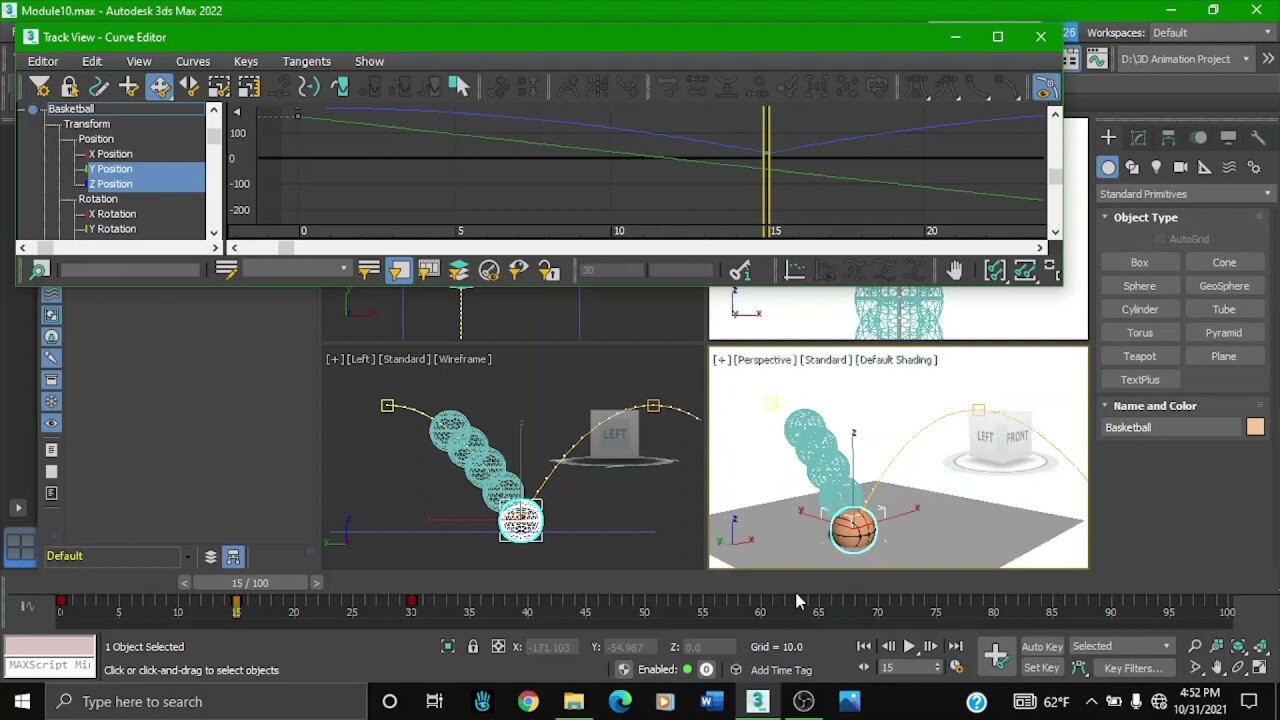Open the Curves menu in Curve Editor
The height and width of the screenshot is (720, 1280).
point(193,61)
